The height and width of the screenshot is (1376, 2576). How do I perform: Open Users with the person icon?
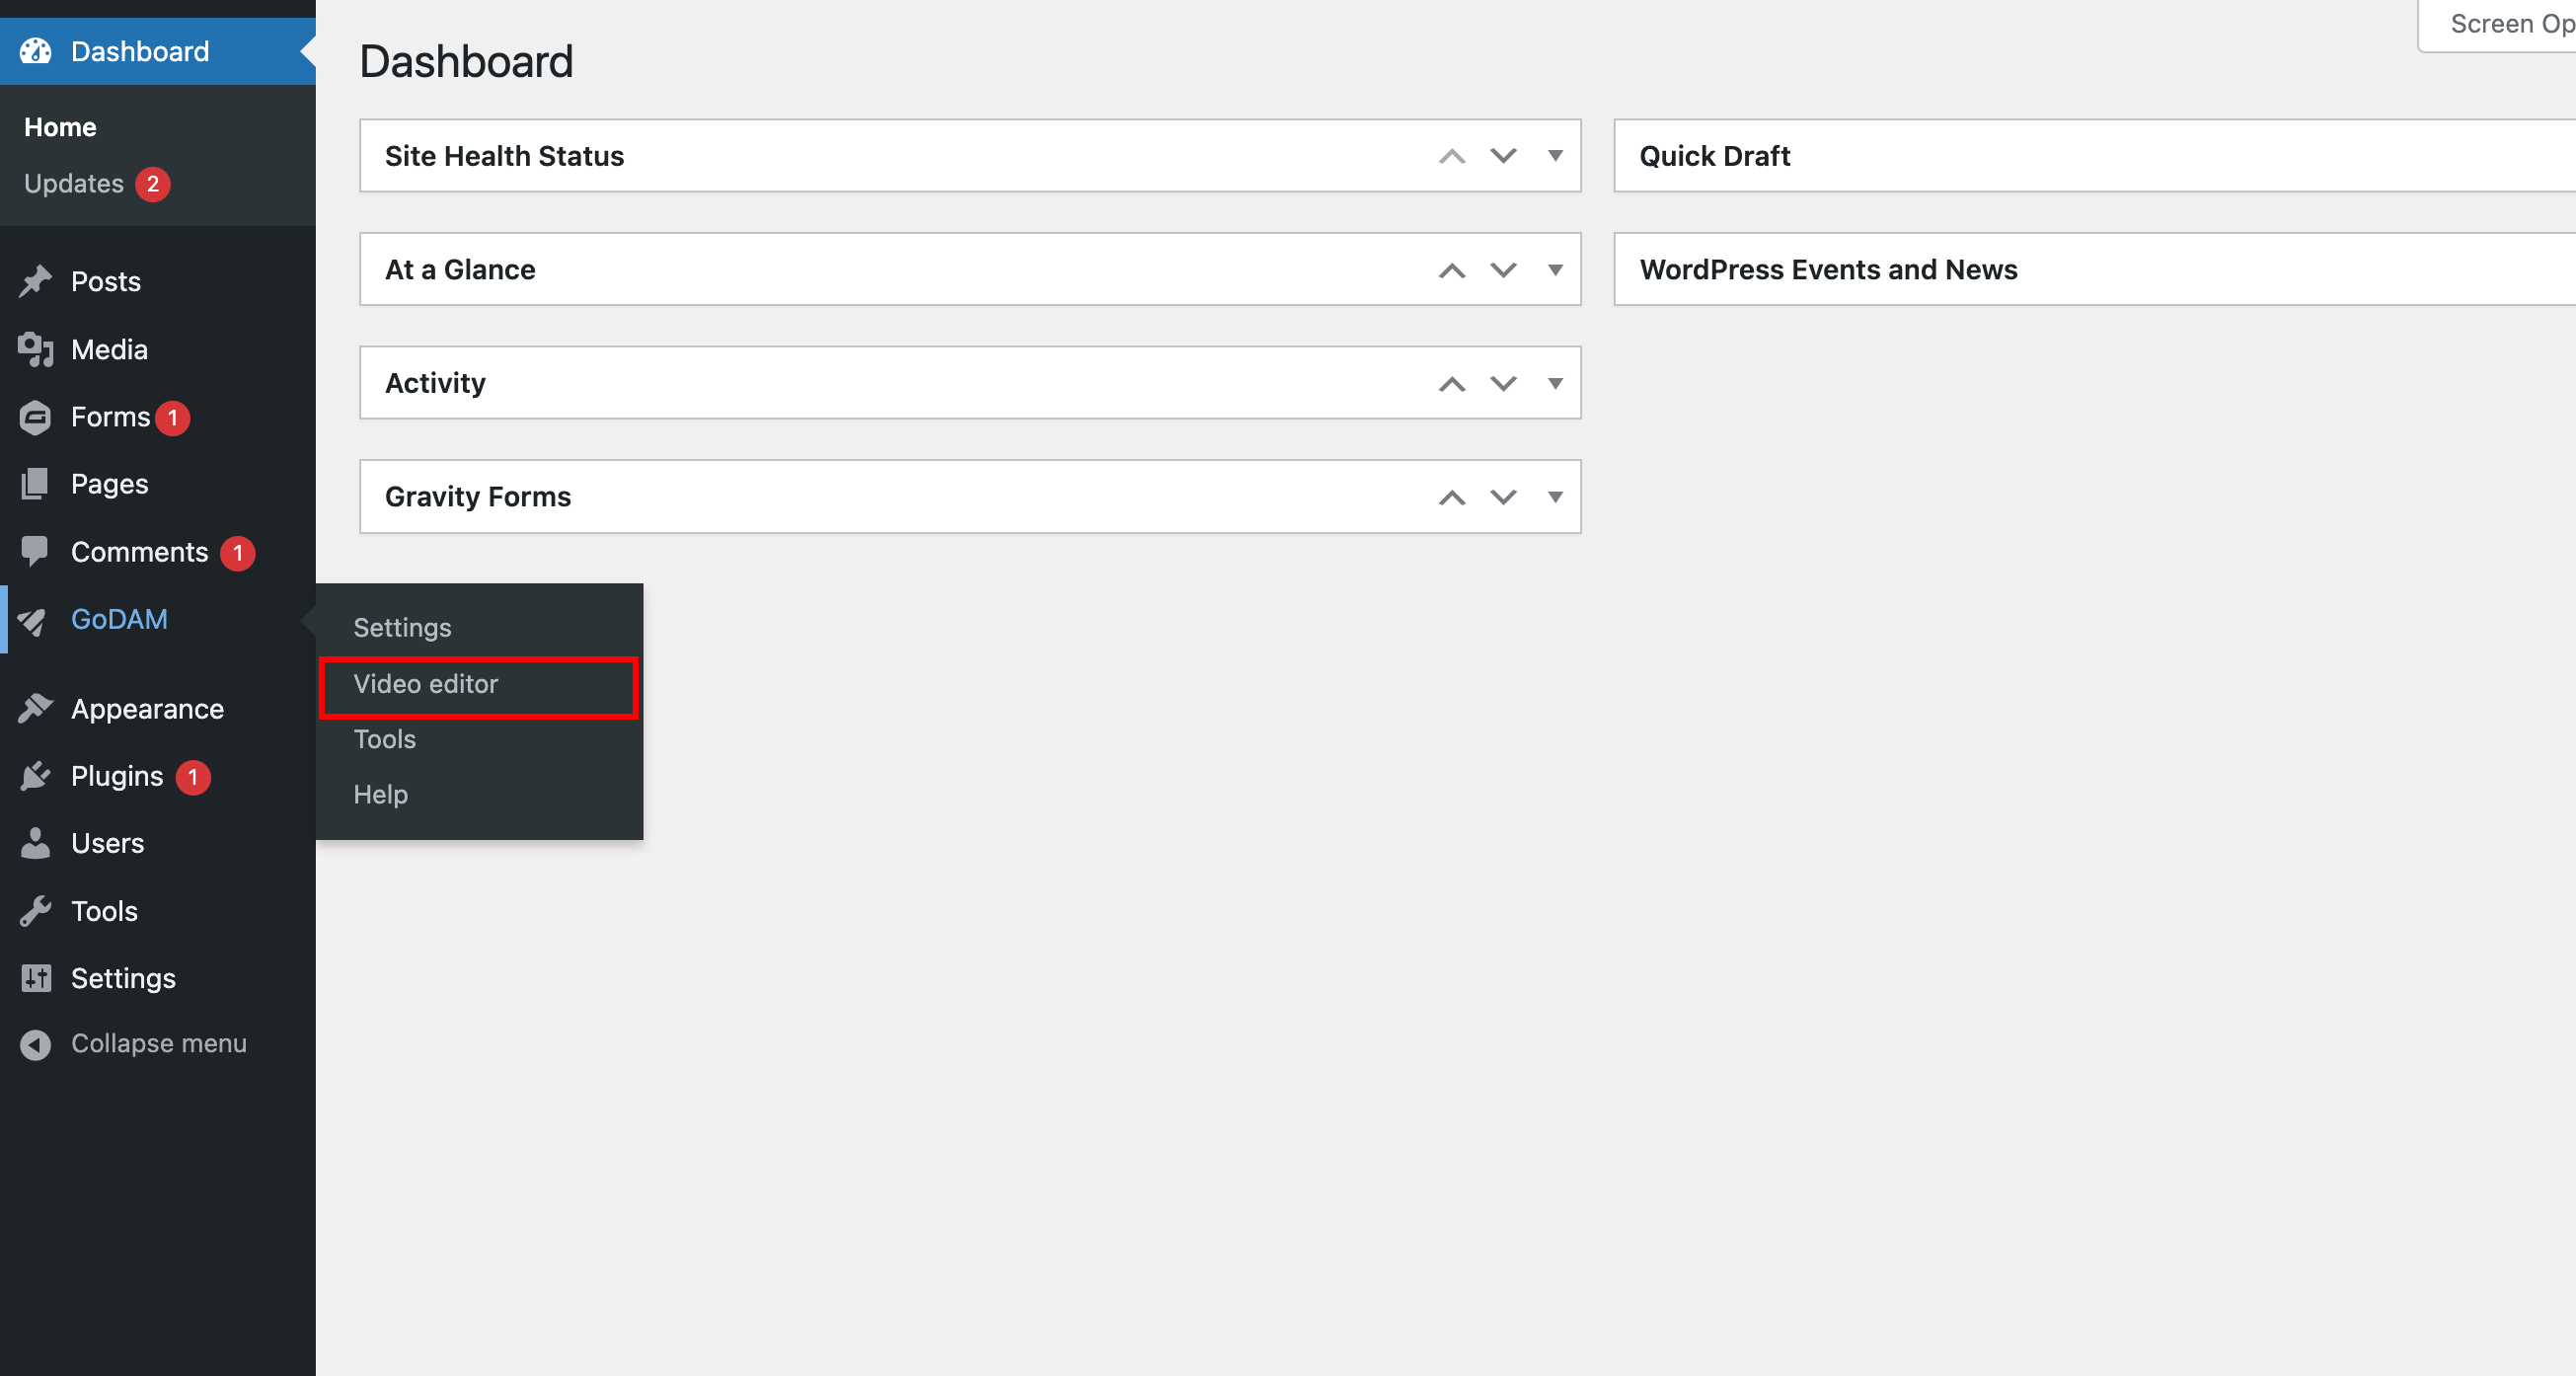point(34,843)
